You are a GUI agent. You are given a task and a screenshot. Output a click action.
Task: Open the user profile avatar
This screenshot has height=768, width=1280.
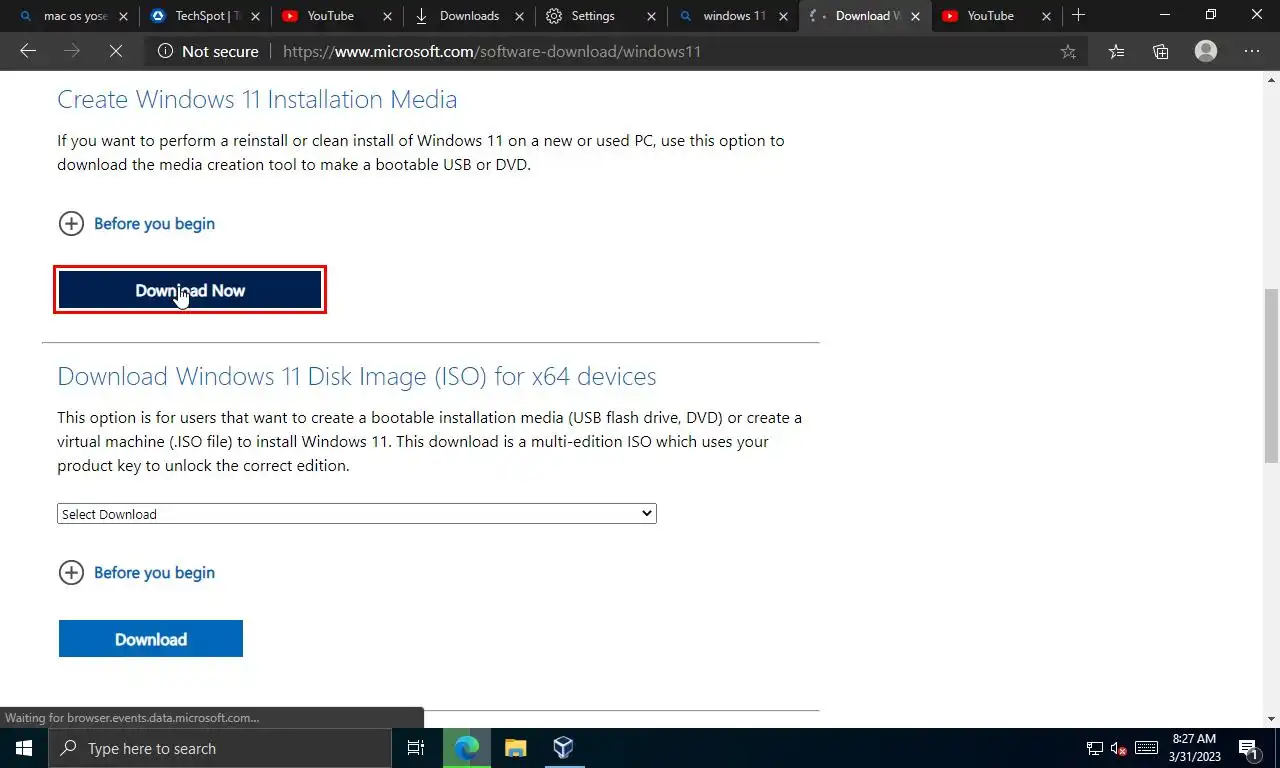coord(1206,51)
